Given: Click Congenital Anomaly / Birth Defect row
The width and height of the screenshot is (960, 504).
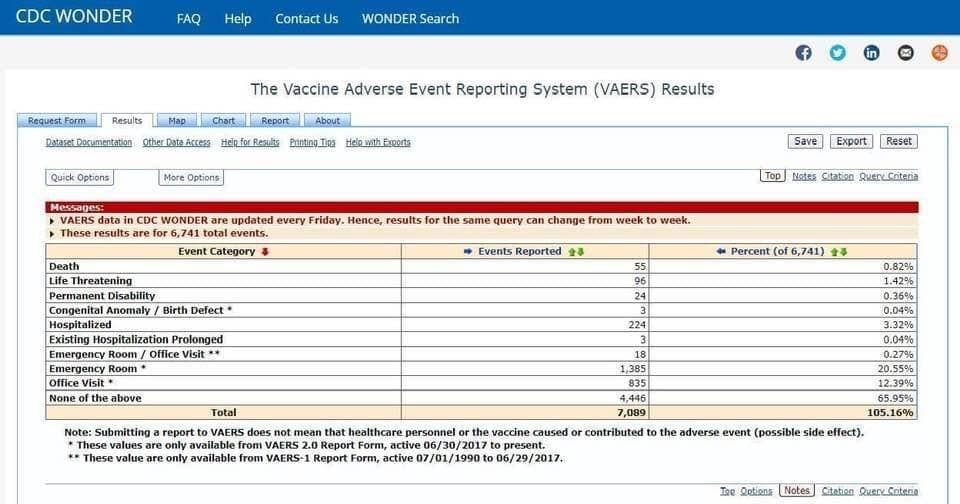Looking at the screenshot, I should click(x=140, y=310).
